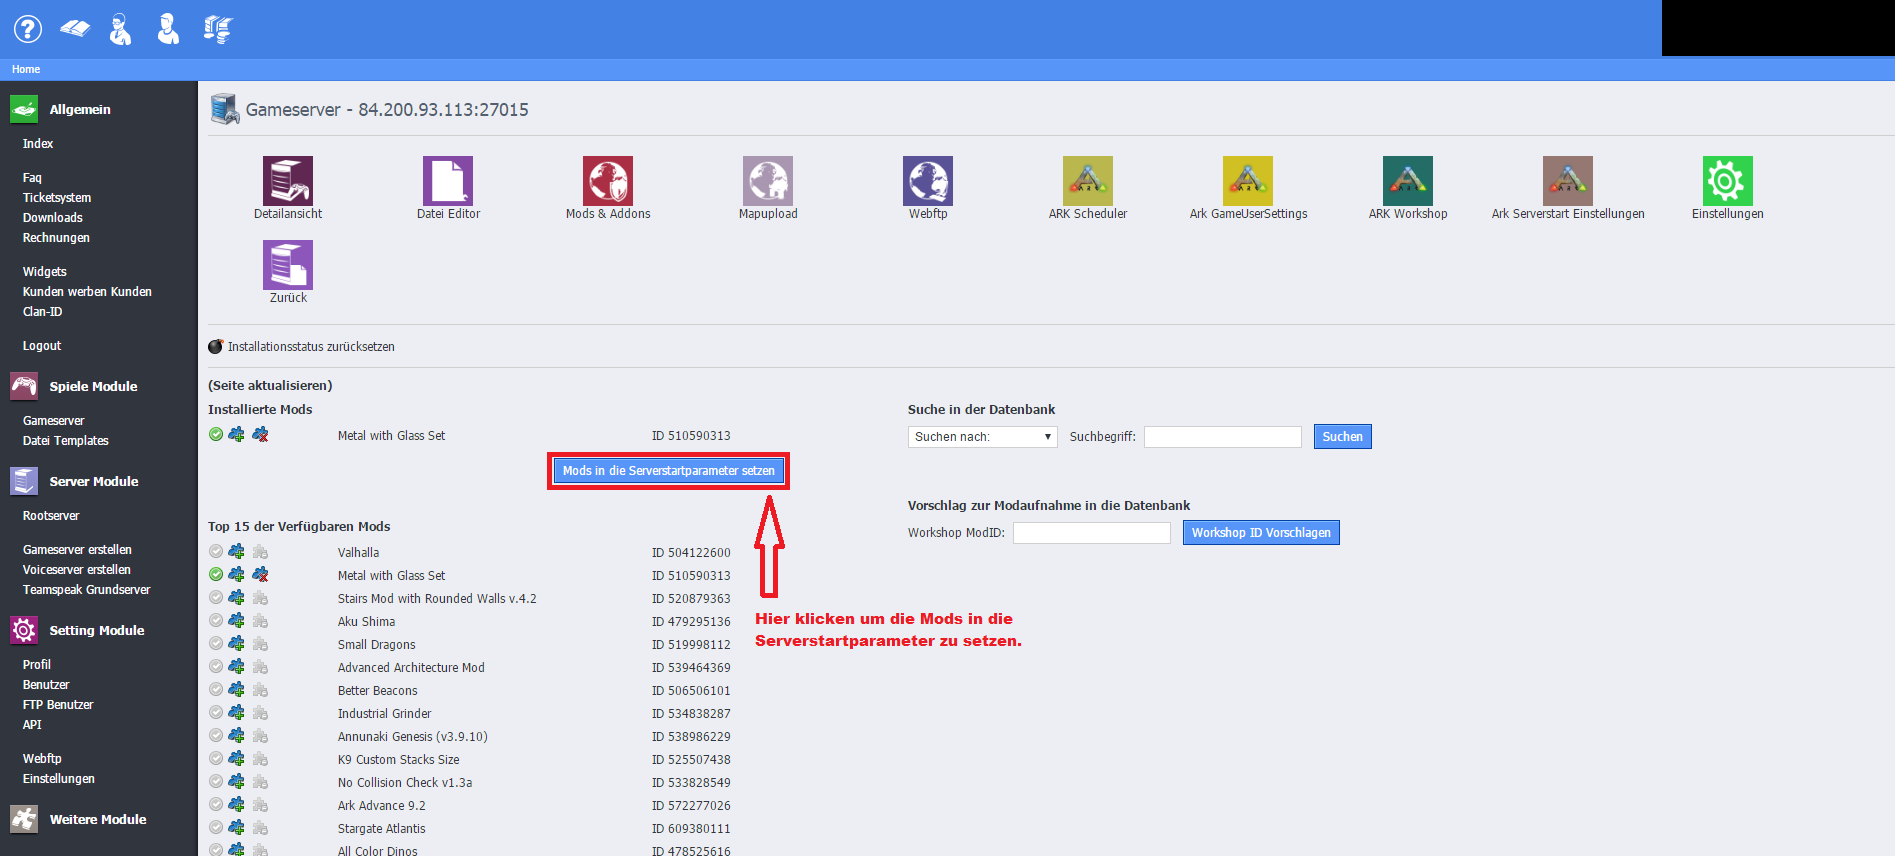This screenshot has height=856, width=1895.
Task: Open Ark GameUserSettings icon
Action: (x=1248, y=182)
